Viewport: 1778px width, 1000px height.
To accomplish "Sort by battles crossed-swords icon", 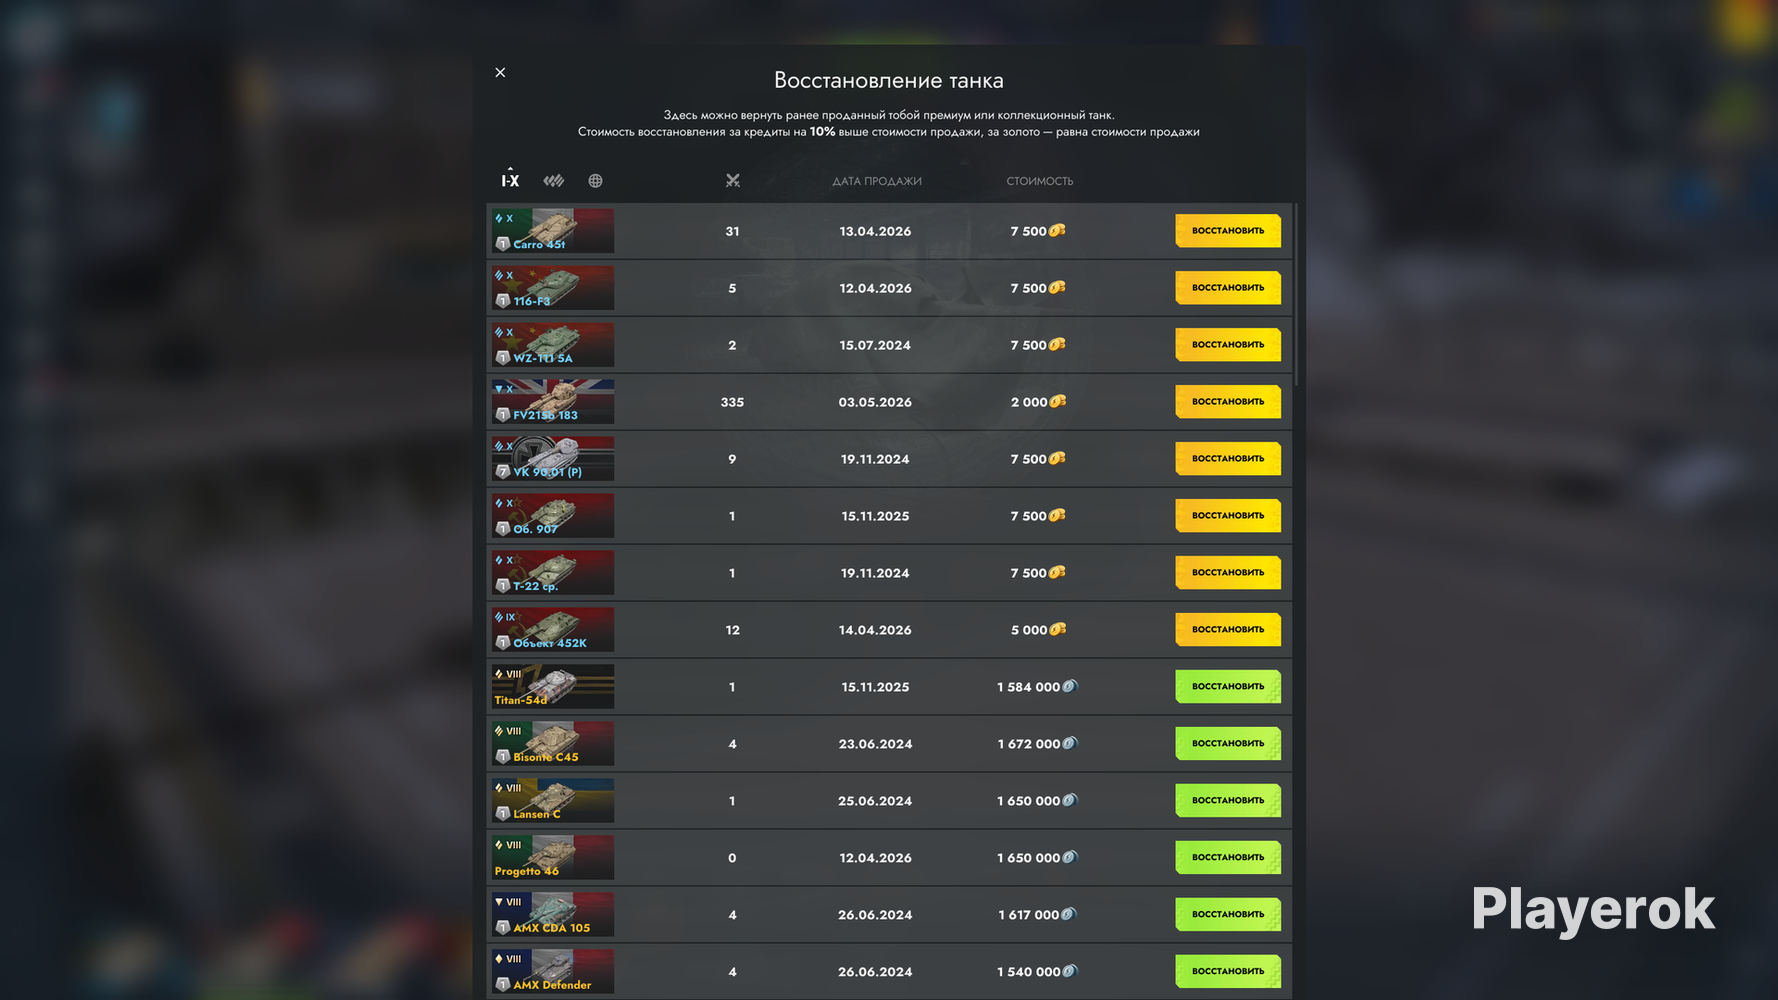I will pos(732,181).
